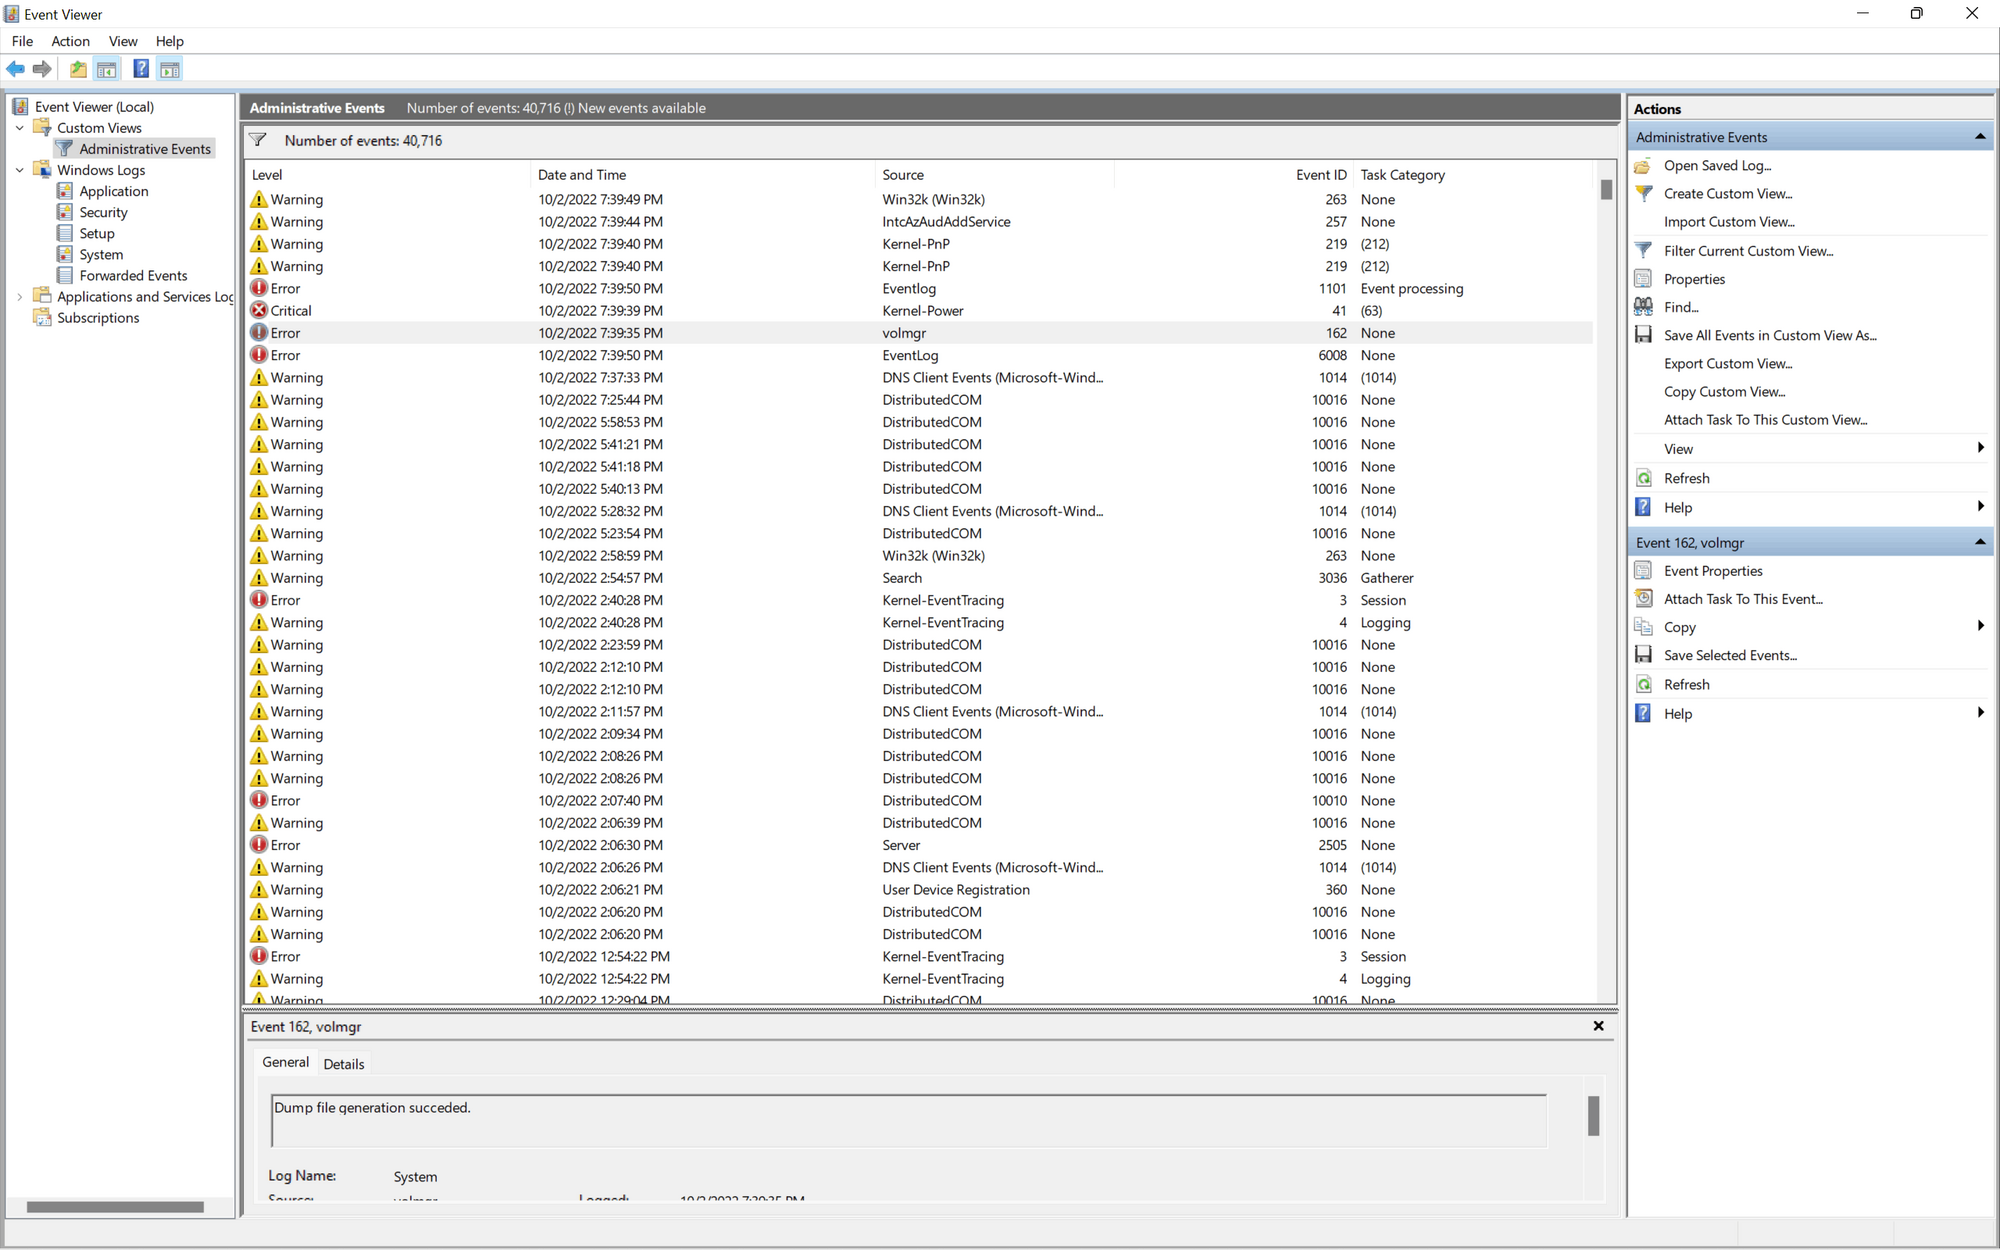
Task: Click the forward arrow toolbar icon
Action: pyautogui.click(x=42, y=69)
